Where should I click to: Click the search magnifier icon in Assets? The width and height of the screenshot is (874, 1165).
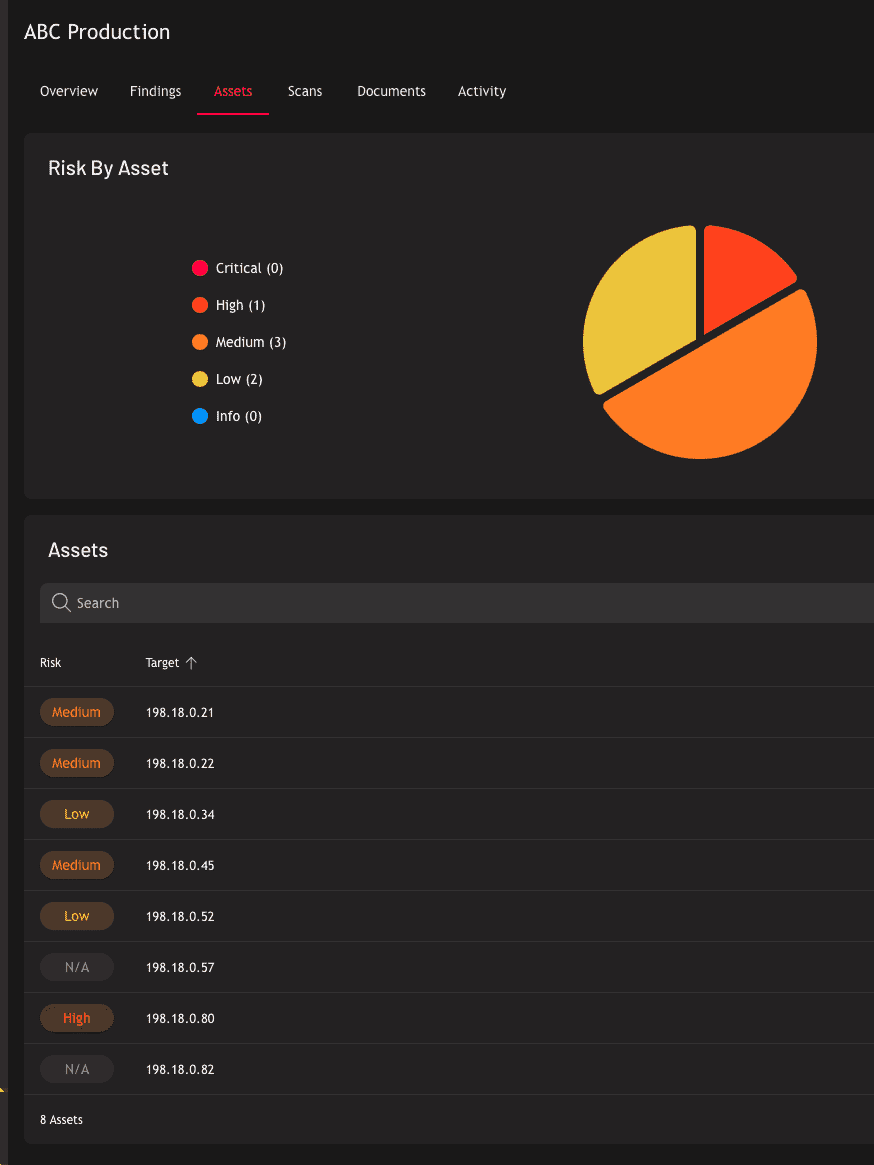(x=61, y=603)
